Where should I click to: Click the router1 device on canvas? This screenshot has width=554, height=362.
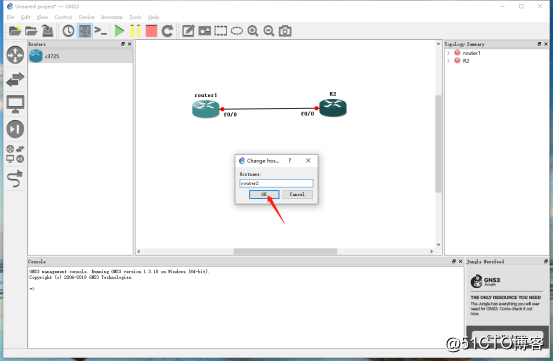coord(205,109)
